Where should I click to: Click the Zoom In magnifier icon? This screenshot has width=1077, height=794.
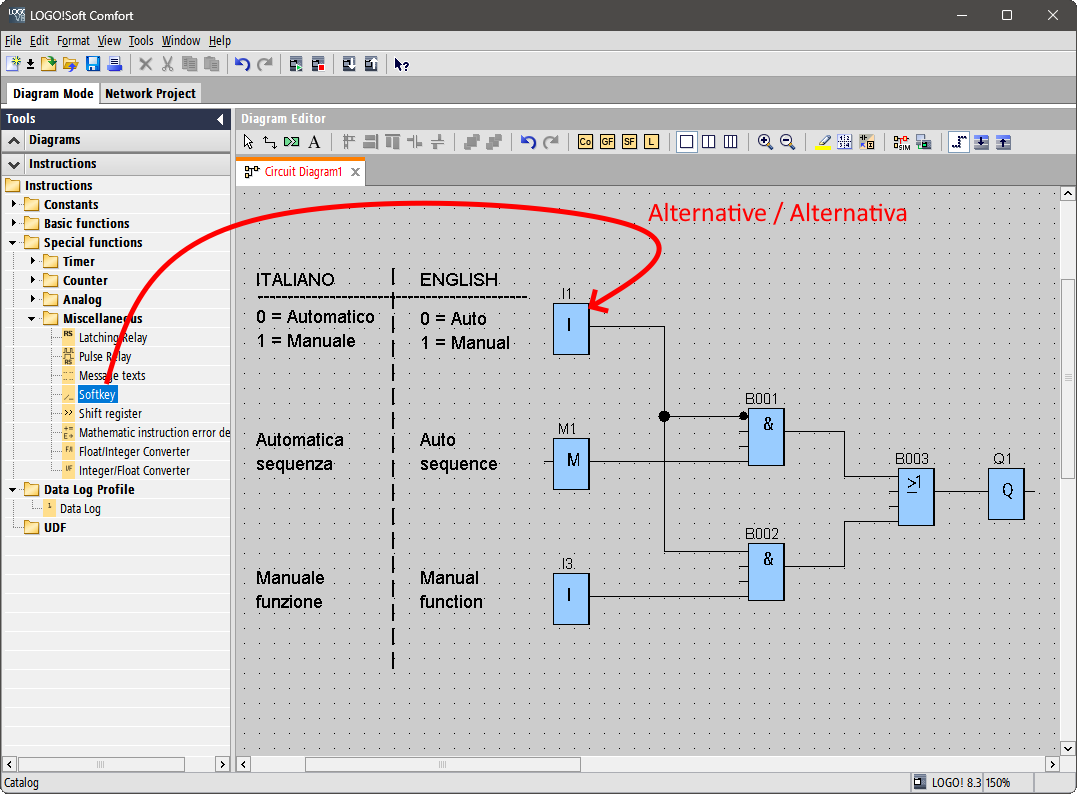pyautogui.click(x=765, y=142)
